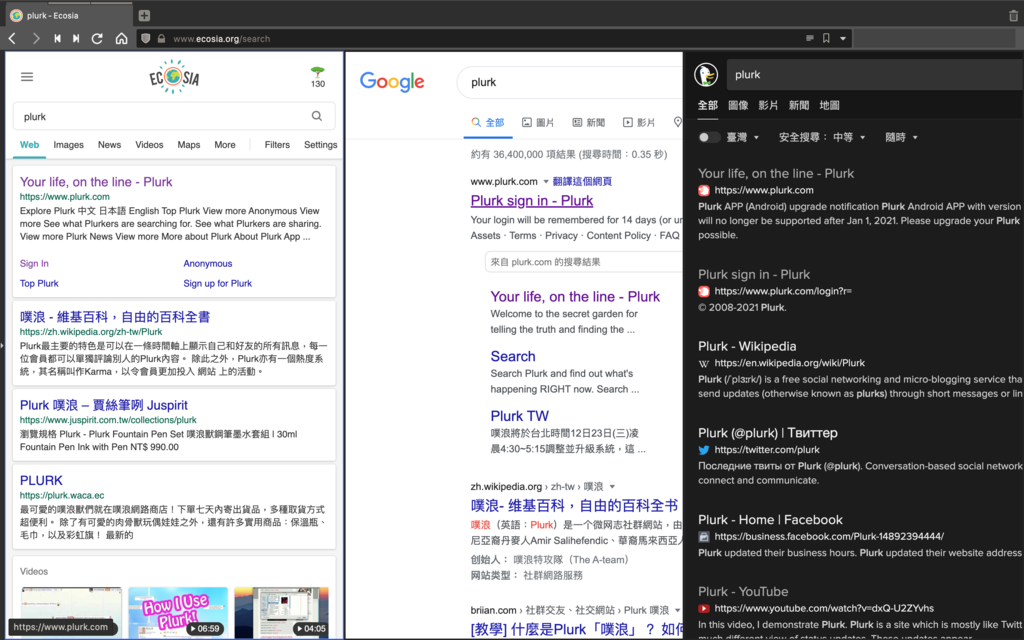This screenshot has height=640, width=1024.
Task: Open the 安全搜尋：中等 safe search dropdown
Action: point(822,137)
